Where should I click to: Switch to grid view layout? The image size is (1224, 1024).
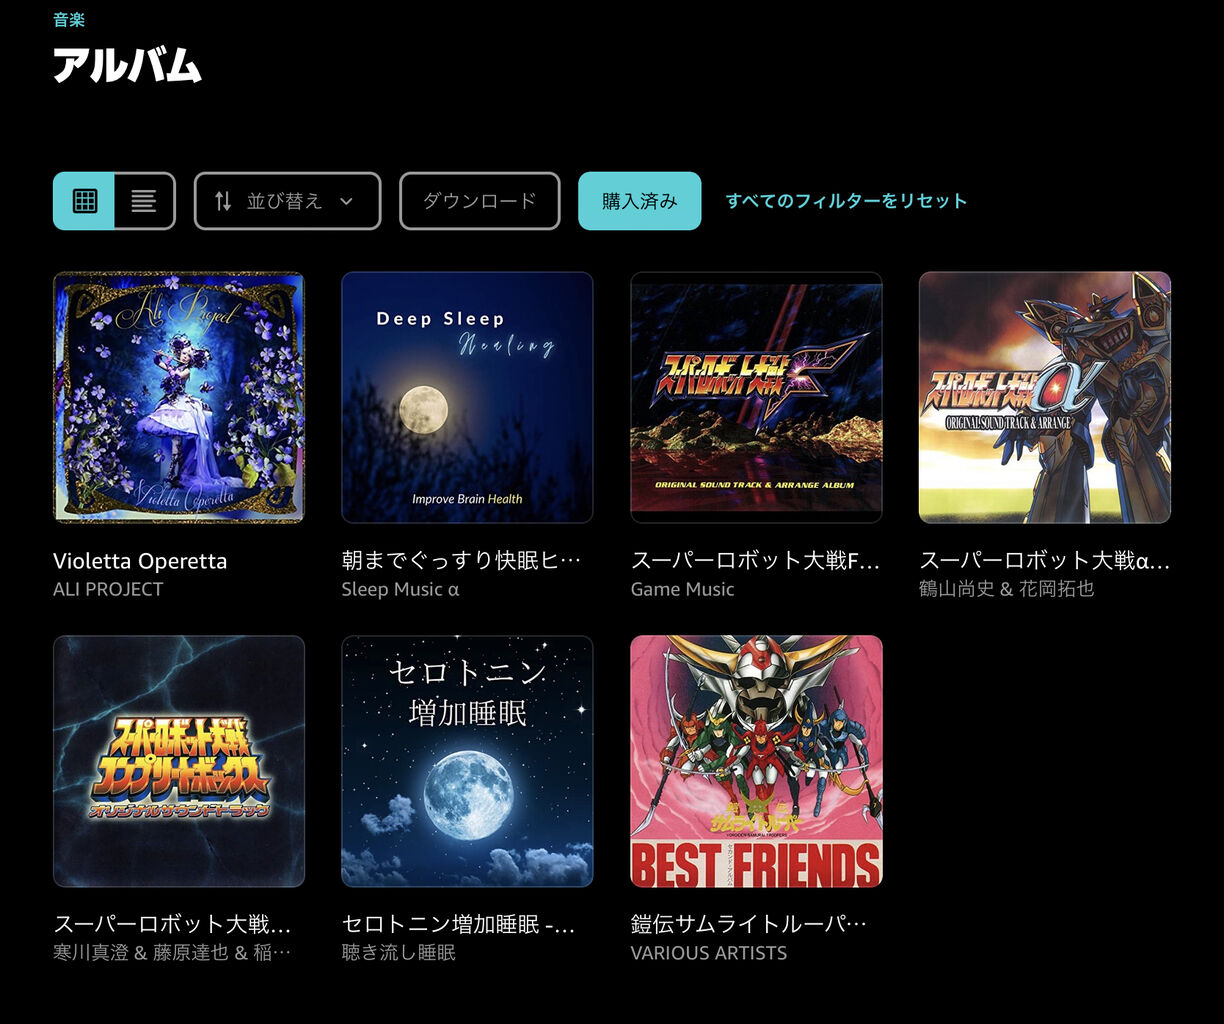pyautogui.click(x=84, y=201)
